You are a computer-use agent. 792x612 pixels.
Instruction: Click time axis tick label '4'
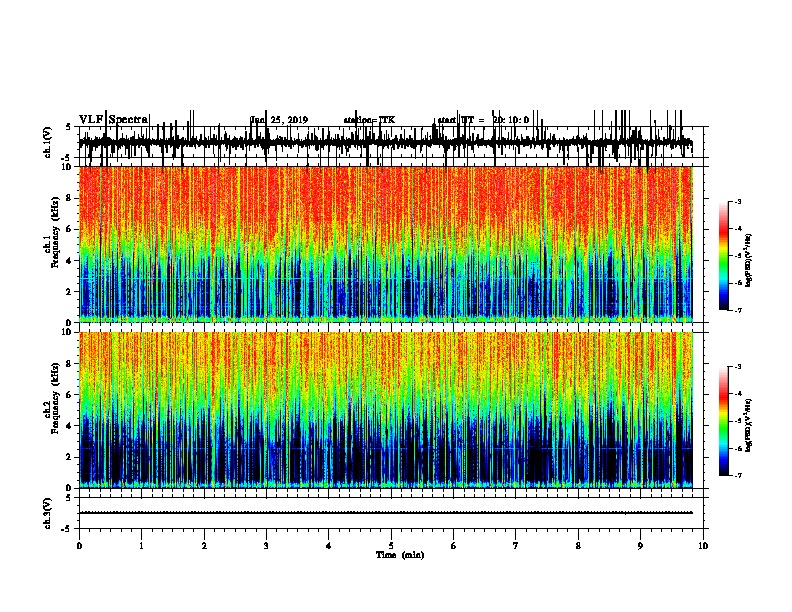coord(329,546)
